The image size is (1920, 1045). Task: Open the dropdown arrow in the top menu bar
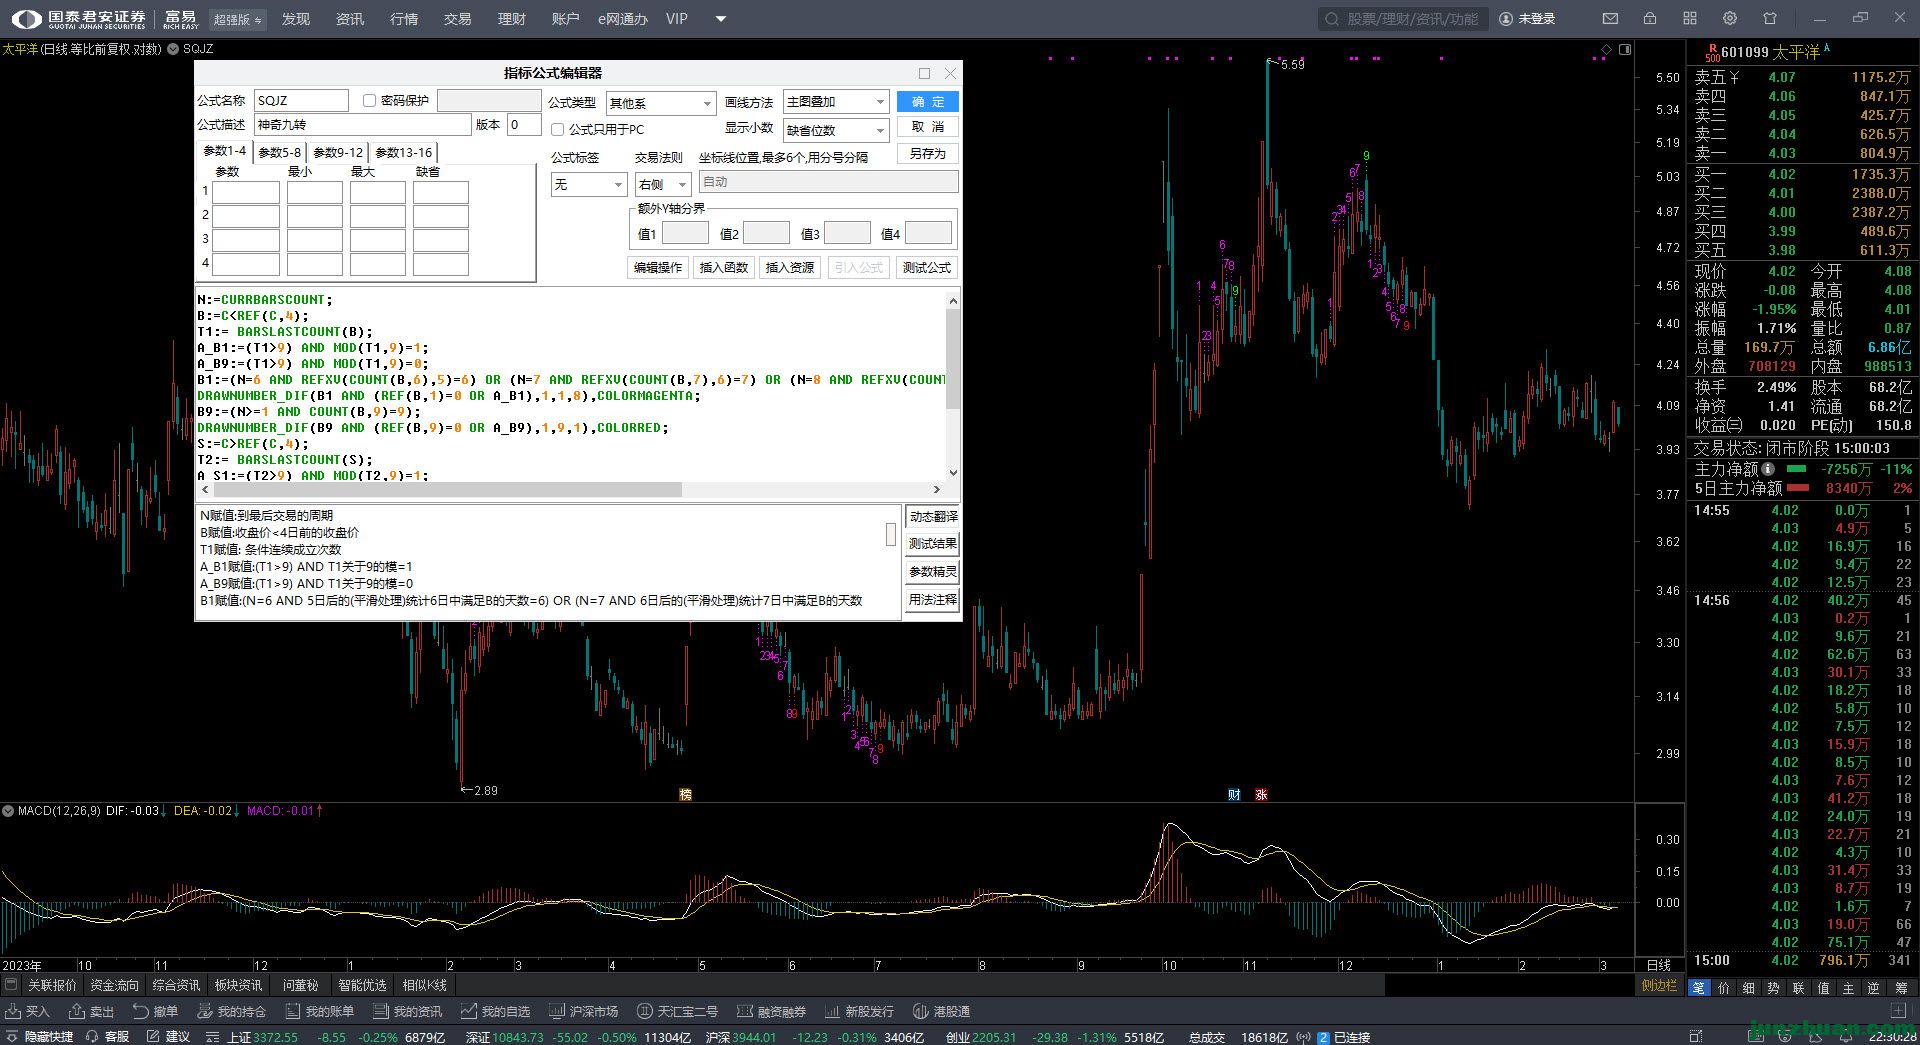click(720, 19)
